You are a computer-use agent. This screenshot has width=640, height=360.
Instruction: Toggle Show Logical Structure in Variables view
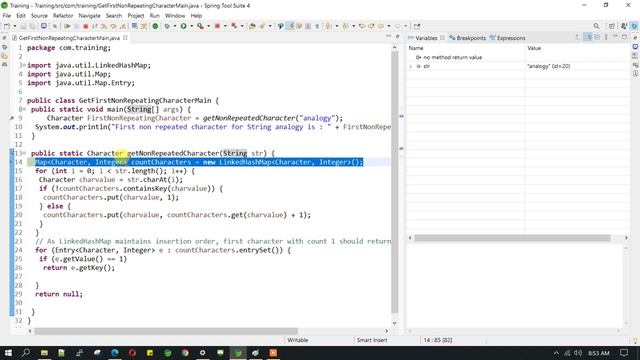[x=588, y=37]
